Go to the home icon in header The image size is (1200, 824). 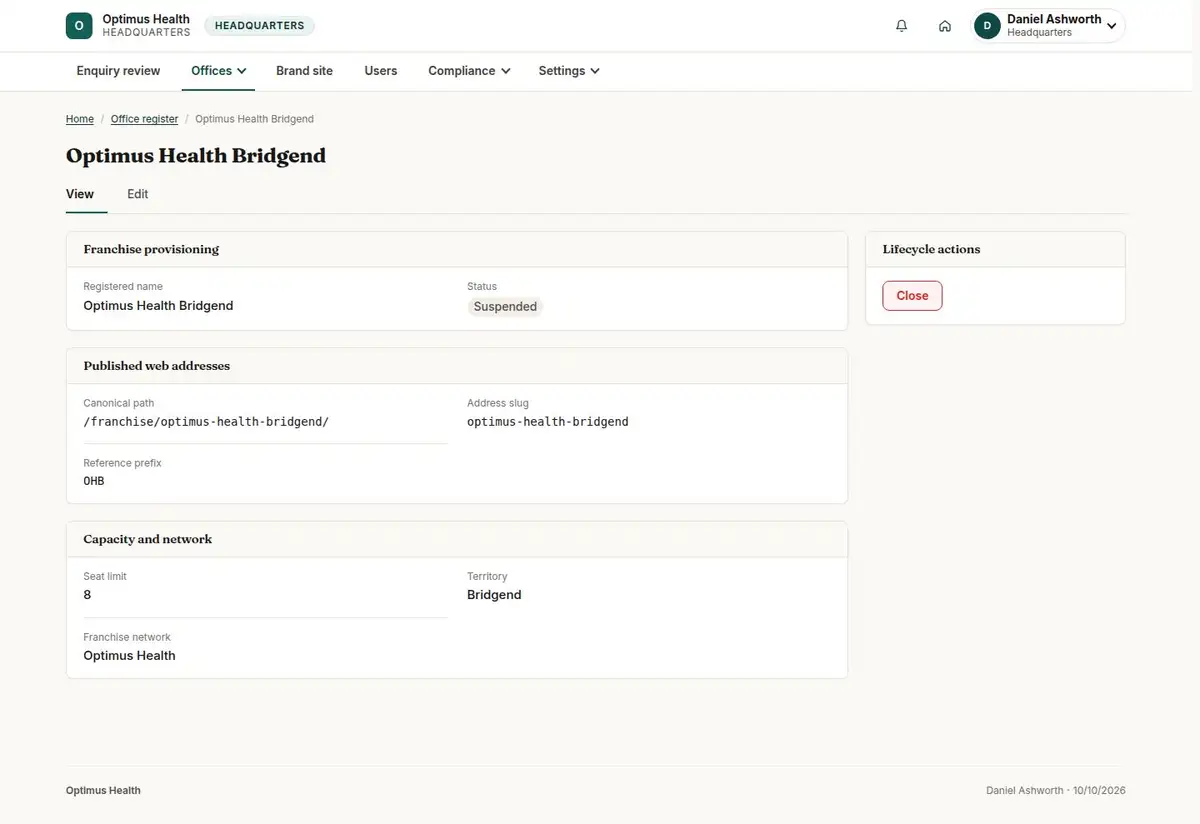(945, 26)
